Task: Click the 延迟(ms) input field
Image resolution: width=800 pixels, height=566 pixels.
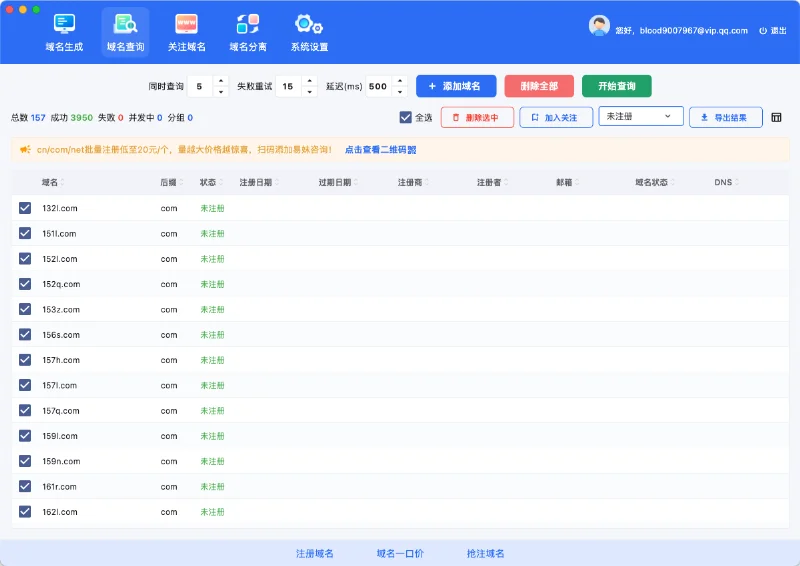Action: [379, 86]
